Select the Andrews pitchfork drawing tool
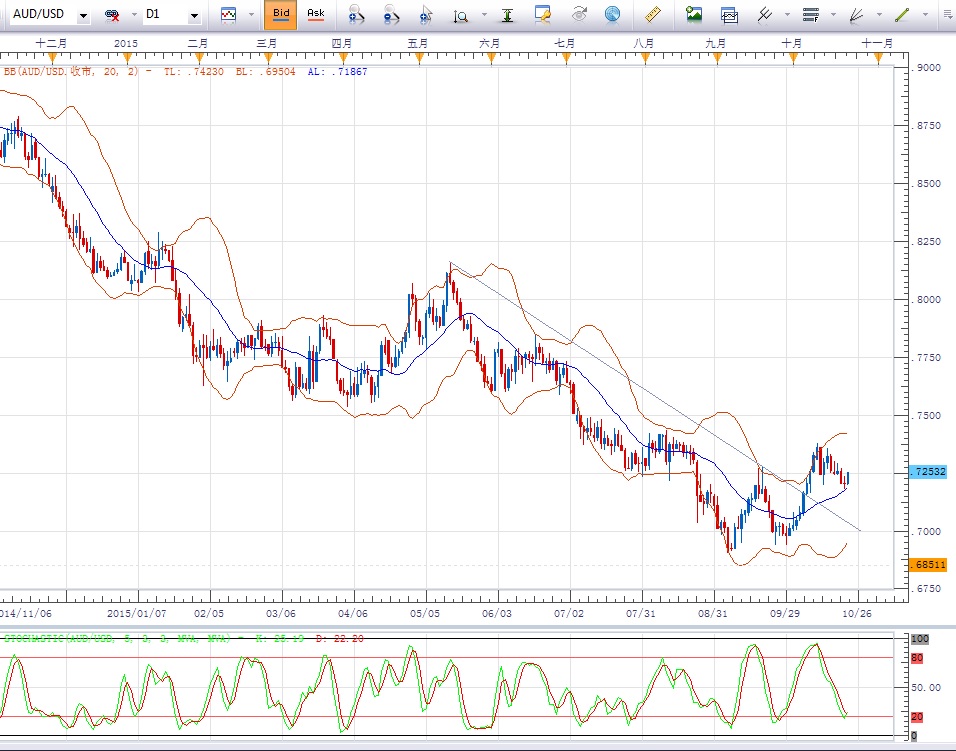956x751 pixels. click(764, 15)
